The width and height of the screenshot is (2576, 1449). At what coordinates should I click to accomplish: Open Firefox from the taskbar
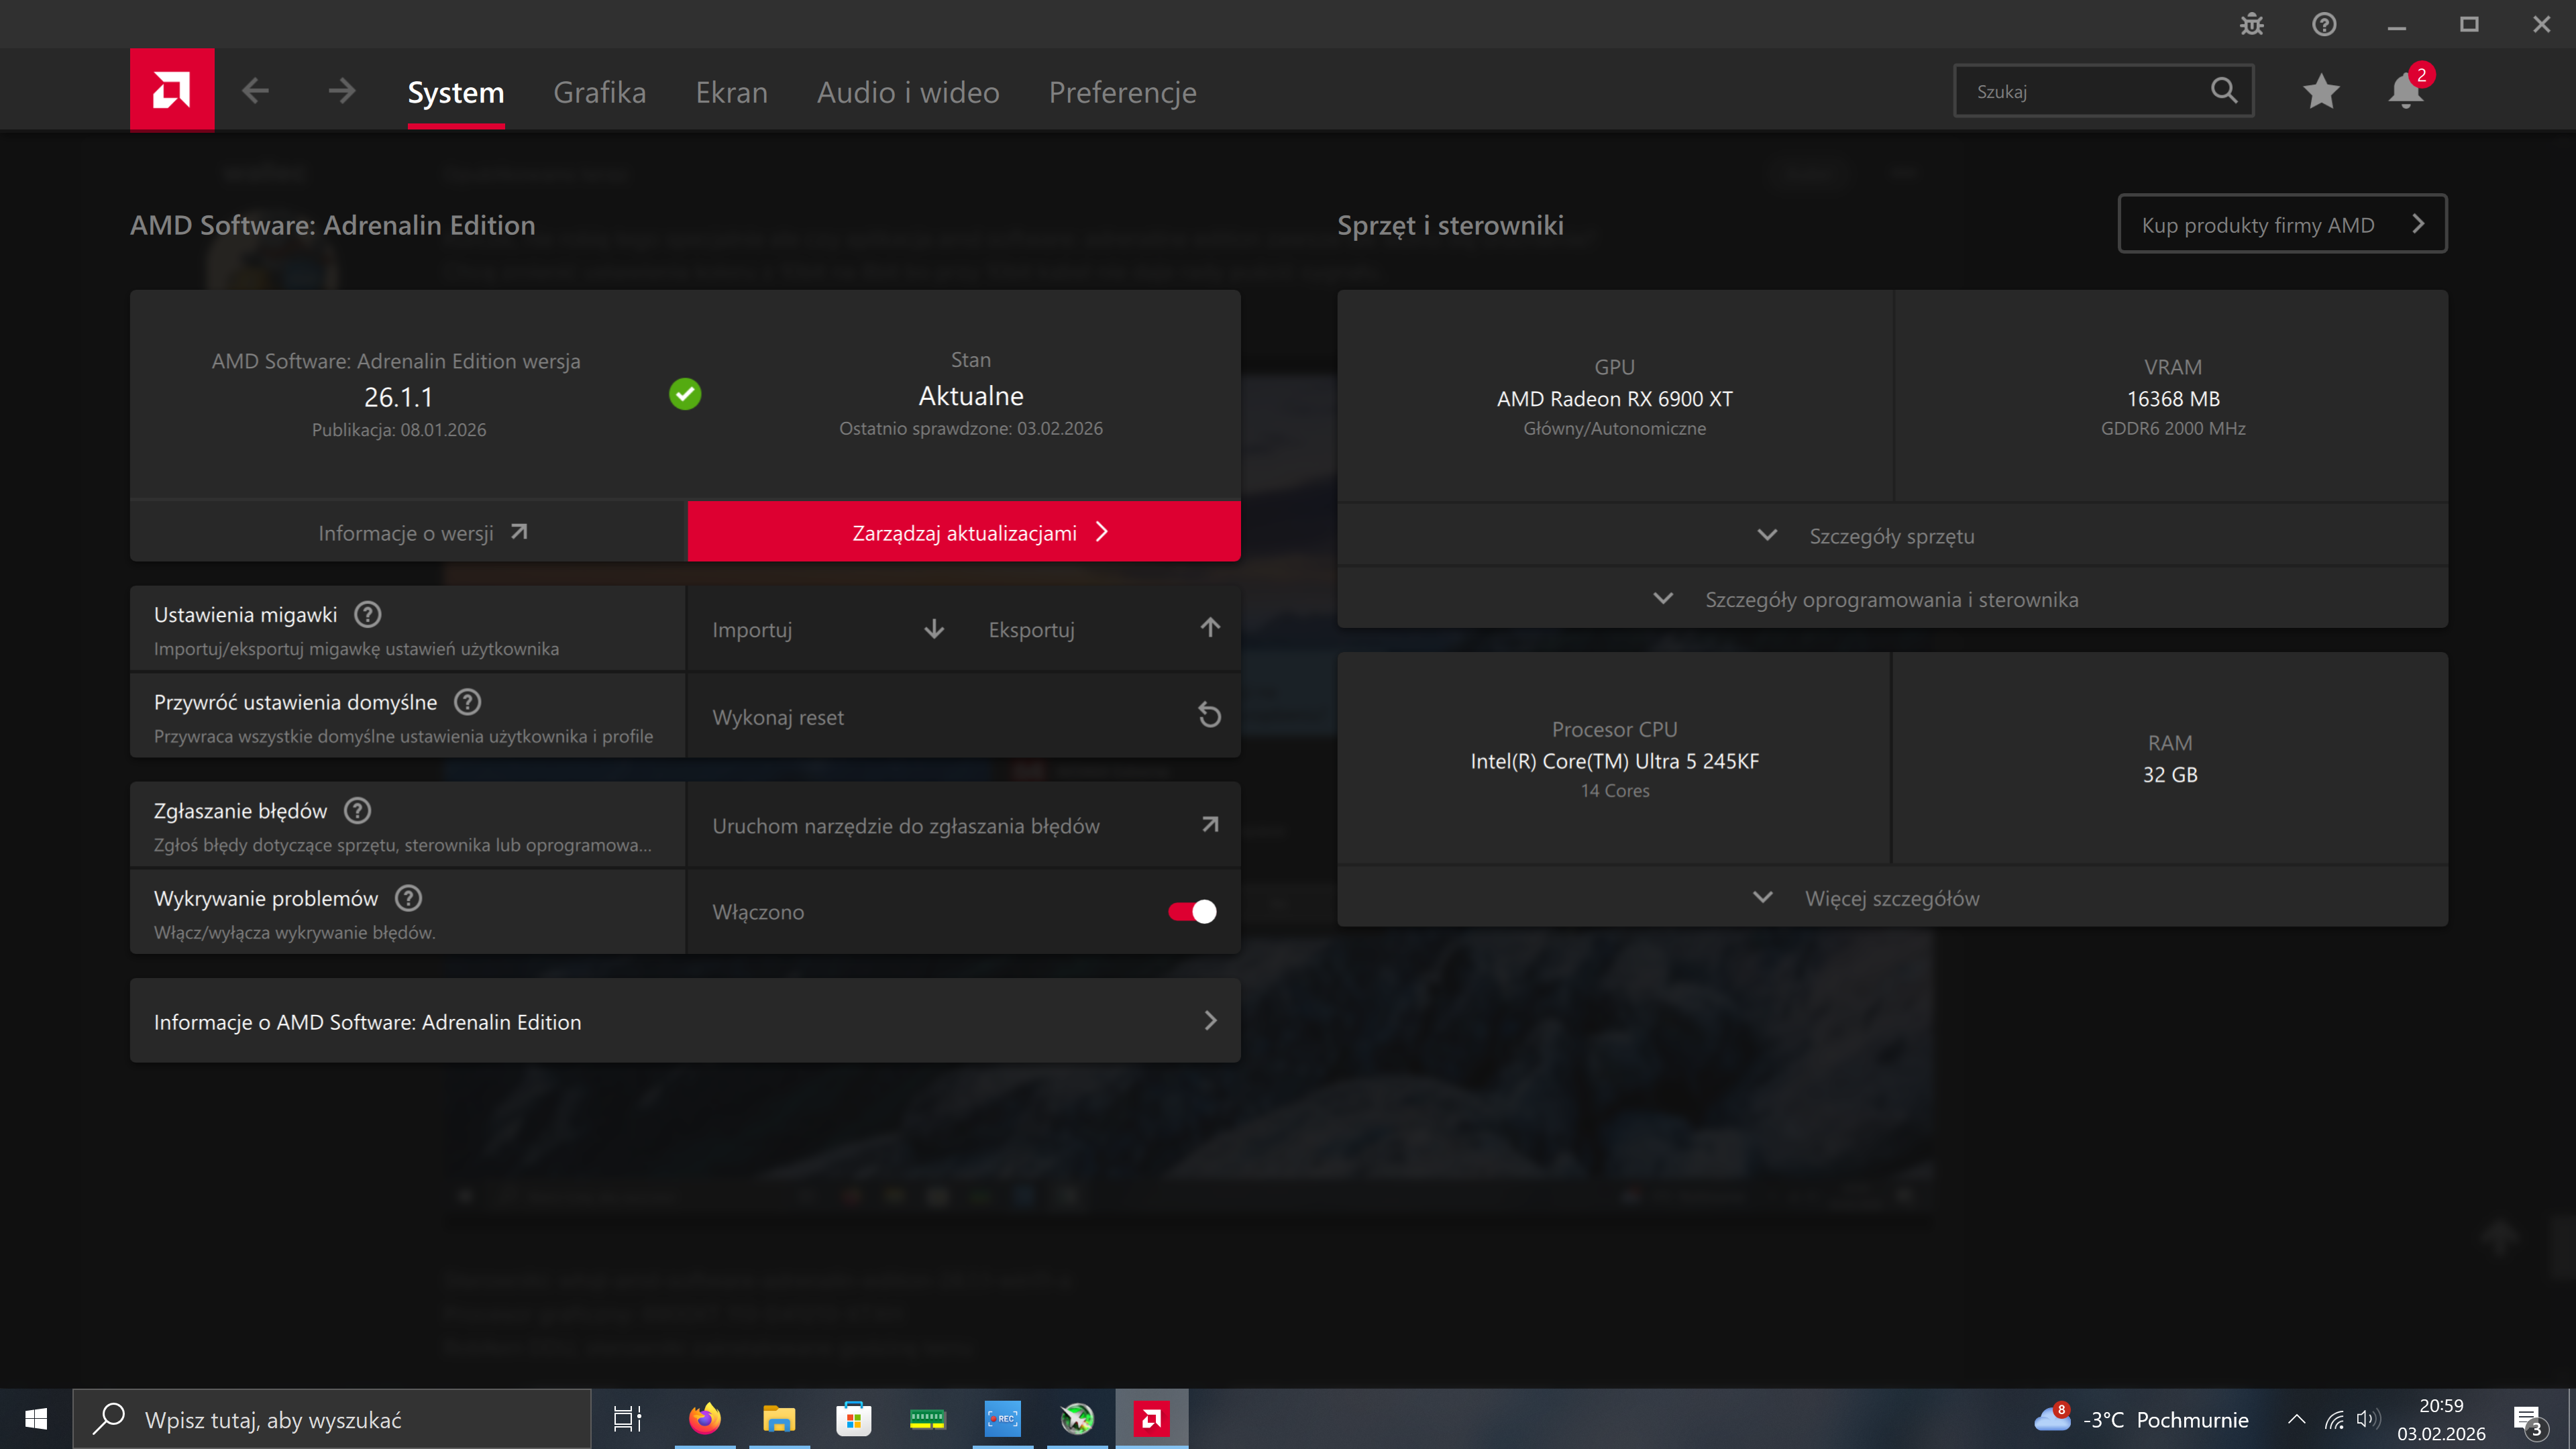[x=704, y=1418]
